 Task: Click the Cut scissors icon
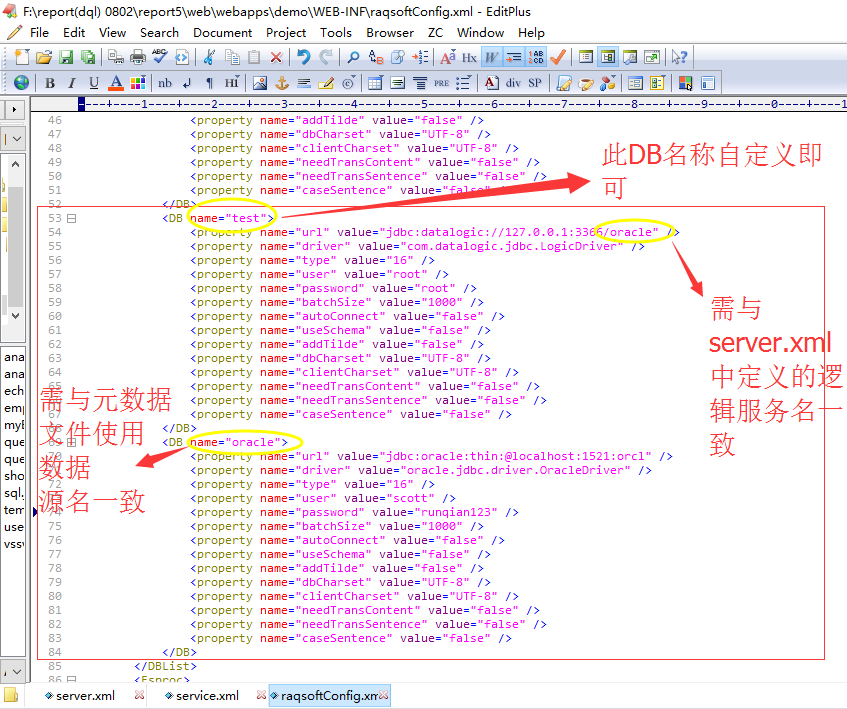[x=210, y=57]
